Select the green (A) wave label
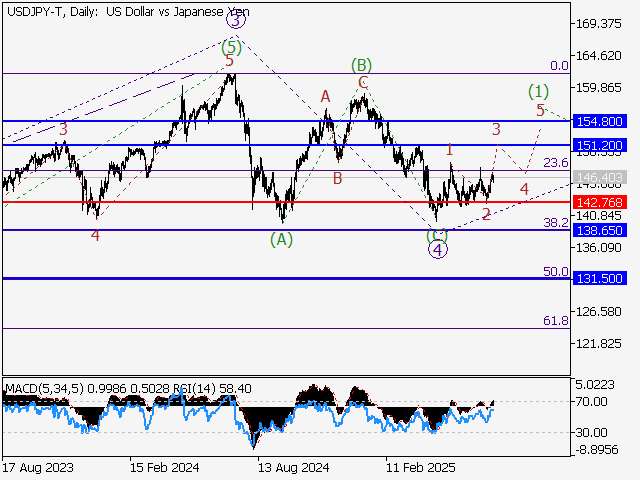640x480 pixels. (x=282, y=239)
